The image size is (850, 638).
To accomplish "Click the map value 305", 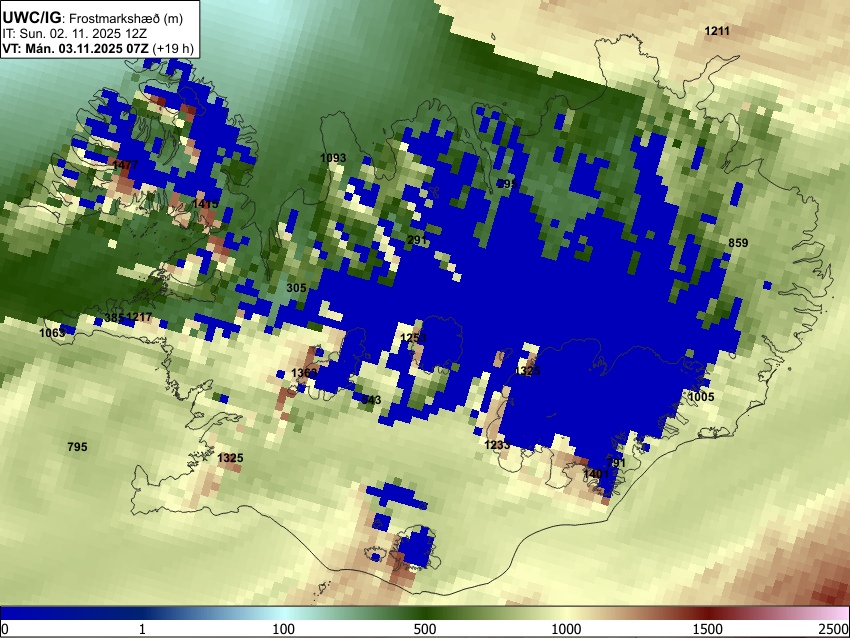I will point(296,288).
